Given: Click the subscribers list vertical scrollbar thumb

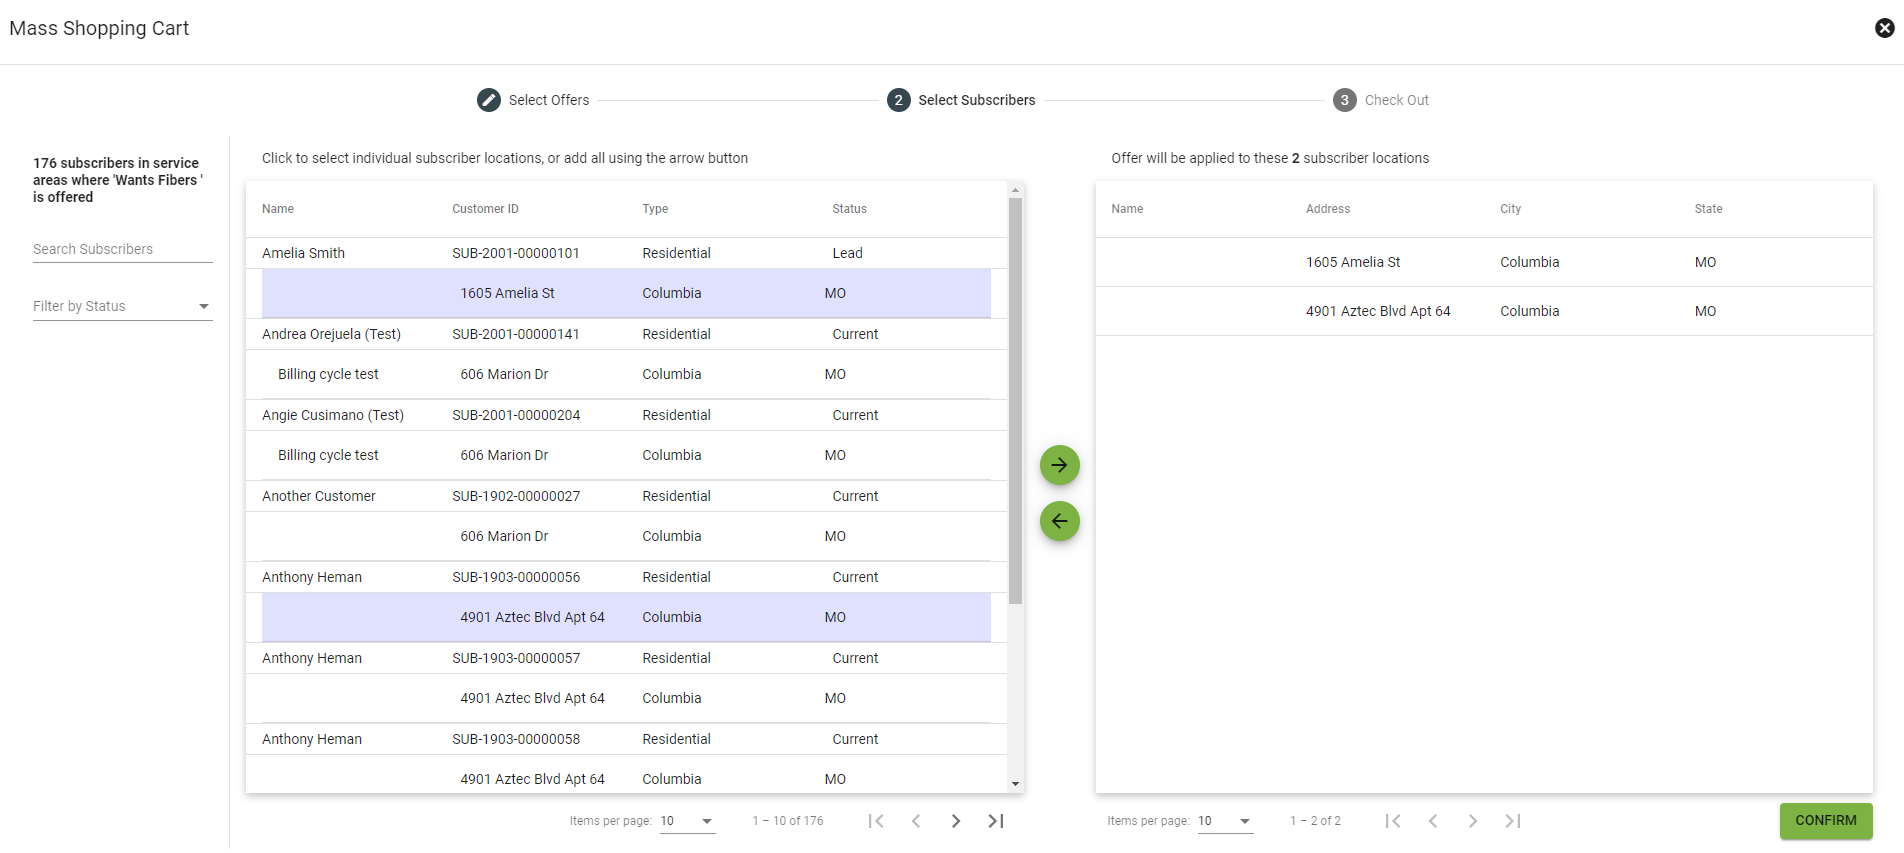Looking at the screenshot, I should coord(1015,401).
